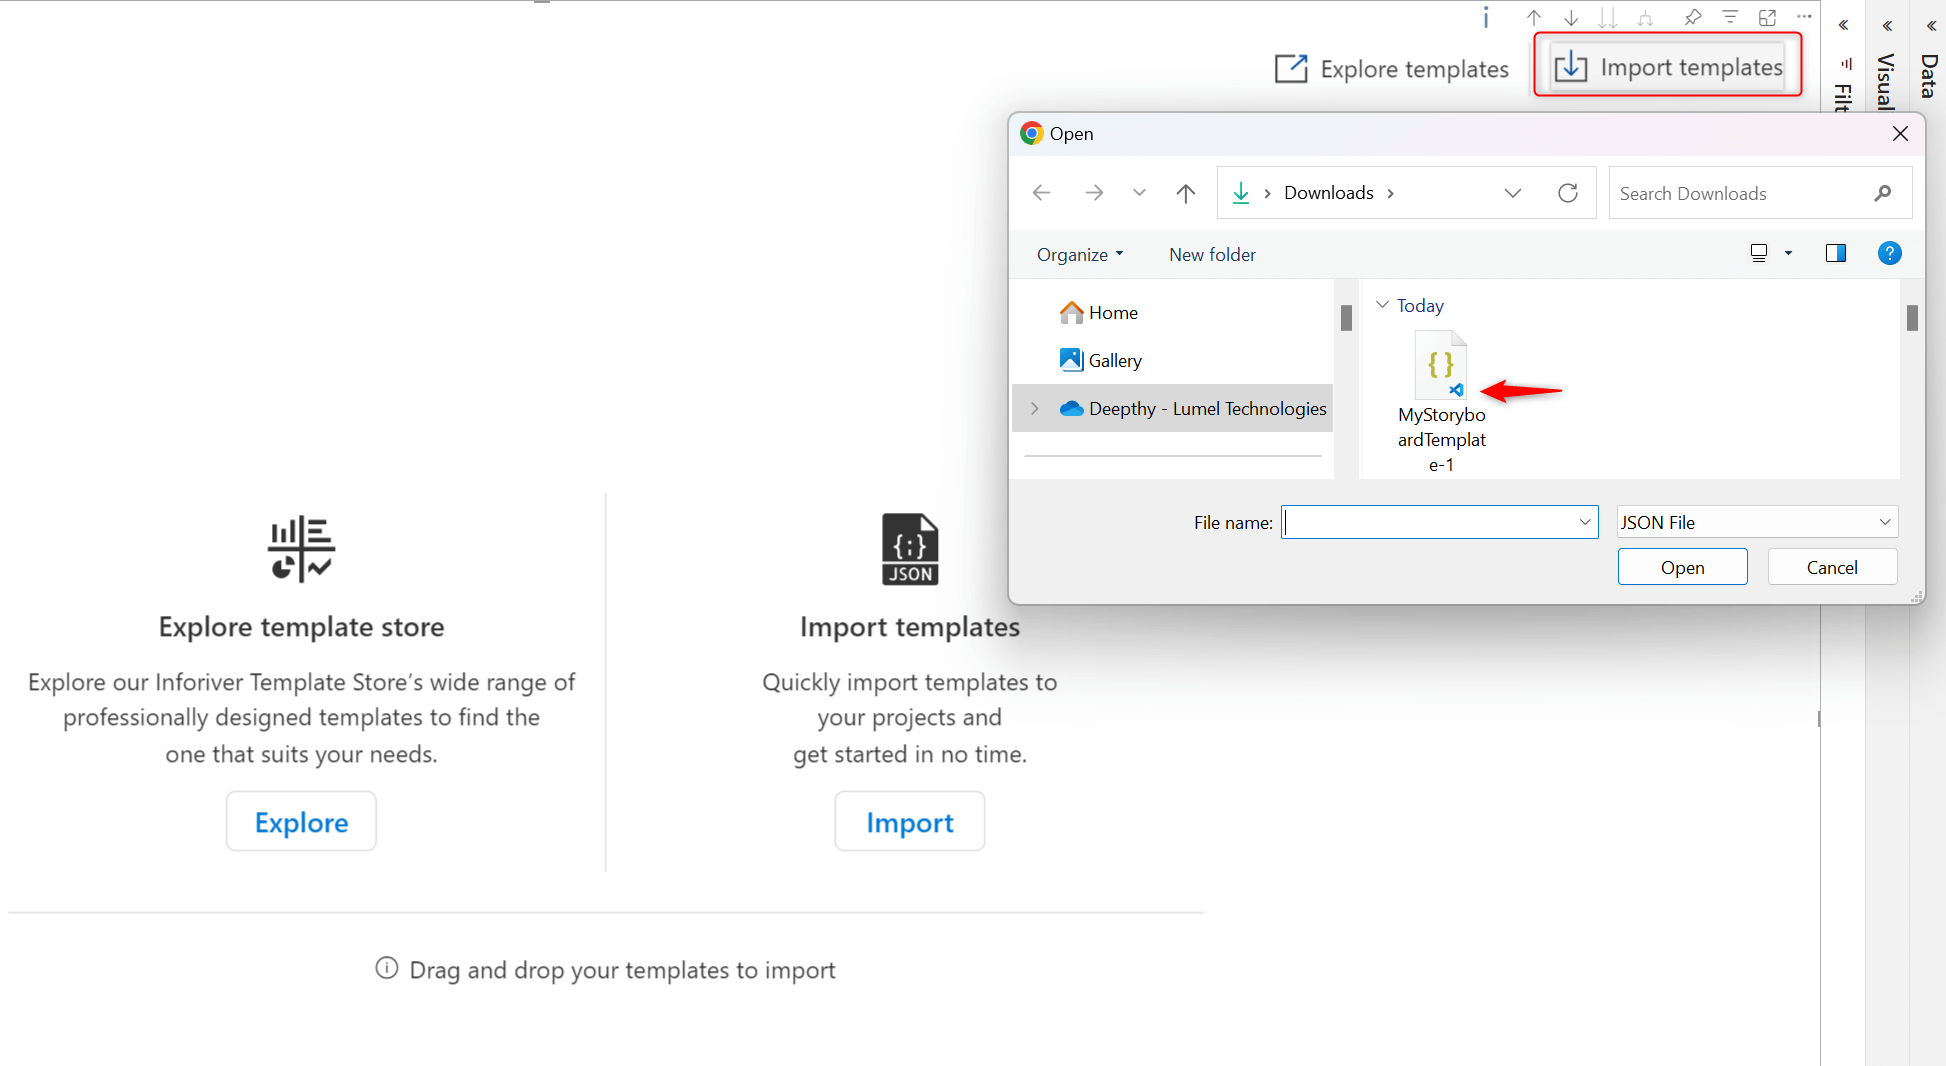Click the Open button in the dialog

pos(1682,567)
